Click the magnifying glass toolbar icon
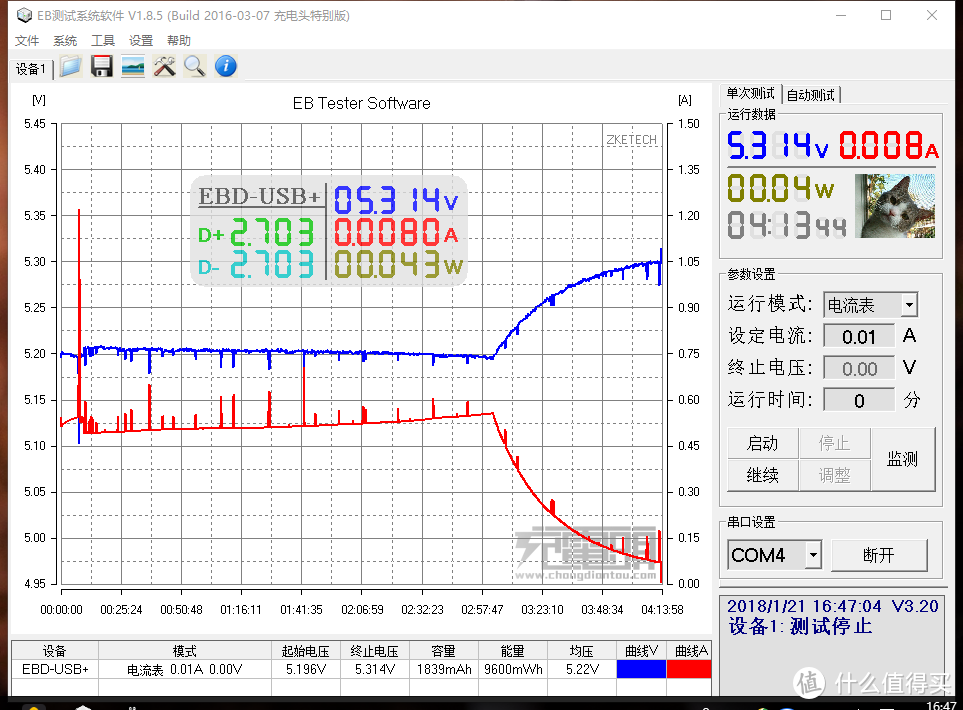Image resolution: width=963 pixels, height=710 pixels. tap(194, 67)
